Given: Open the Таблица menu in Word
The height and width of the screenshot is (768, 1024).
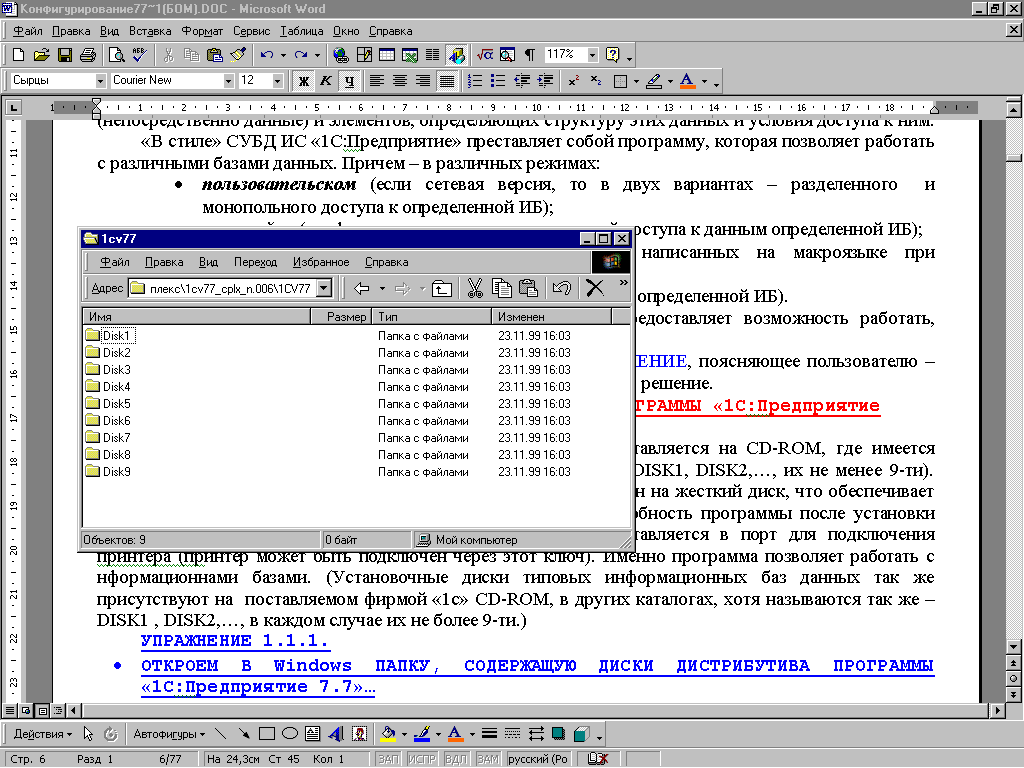Looking at the screenshot, I should click(302, 31).
